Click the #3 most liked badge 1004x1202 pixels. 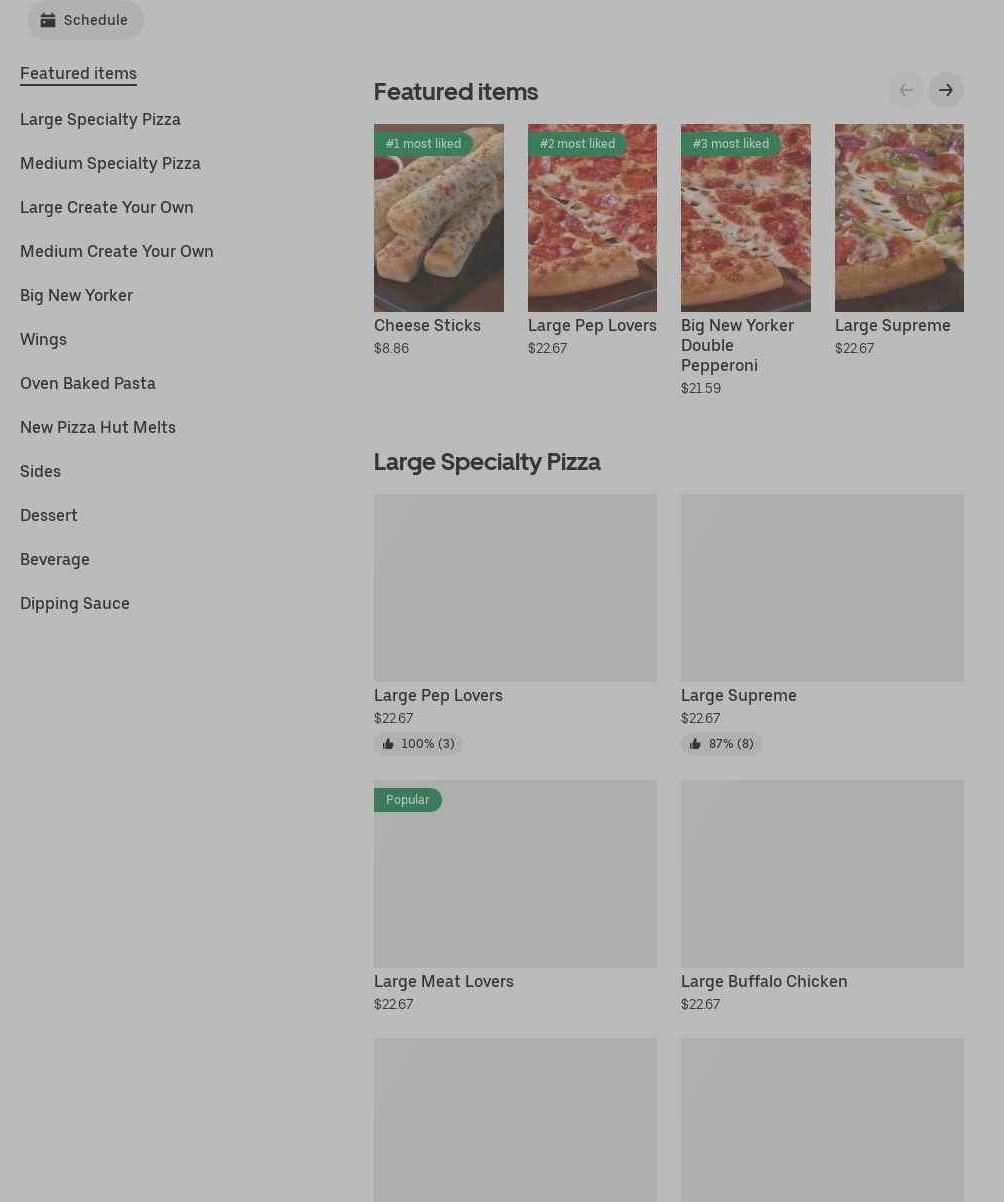tap(730, 144)
